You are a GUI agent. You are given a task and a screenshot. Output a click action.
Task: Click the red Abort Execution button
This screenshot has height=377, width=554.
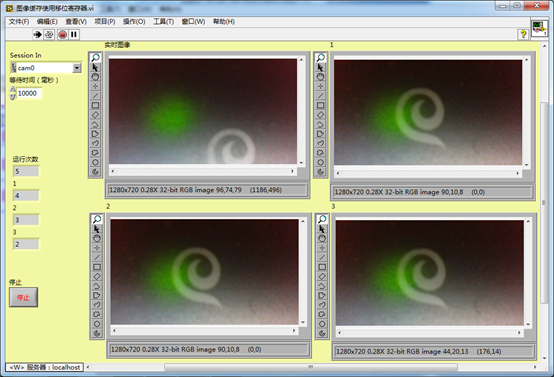(x=62, y=34)
